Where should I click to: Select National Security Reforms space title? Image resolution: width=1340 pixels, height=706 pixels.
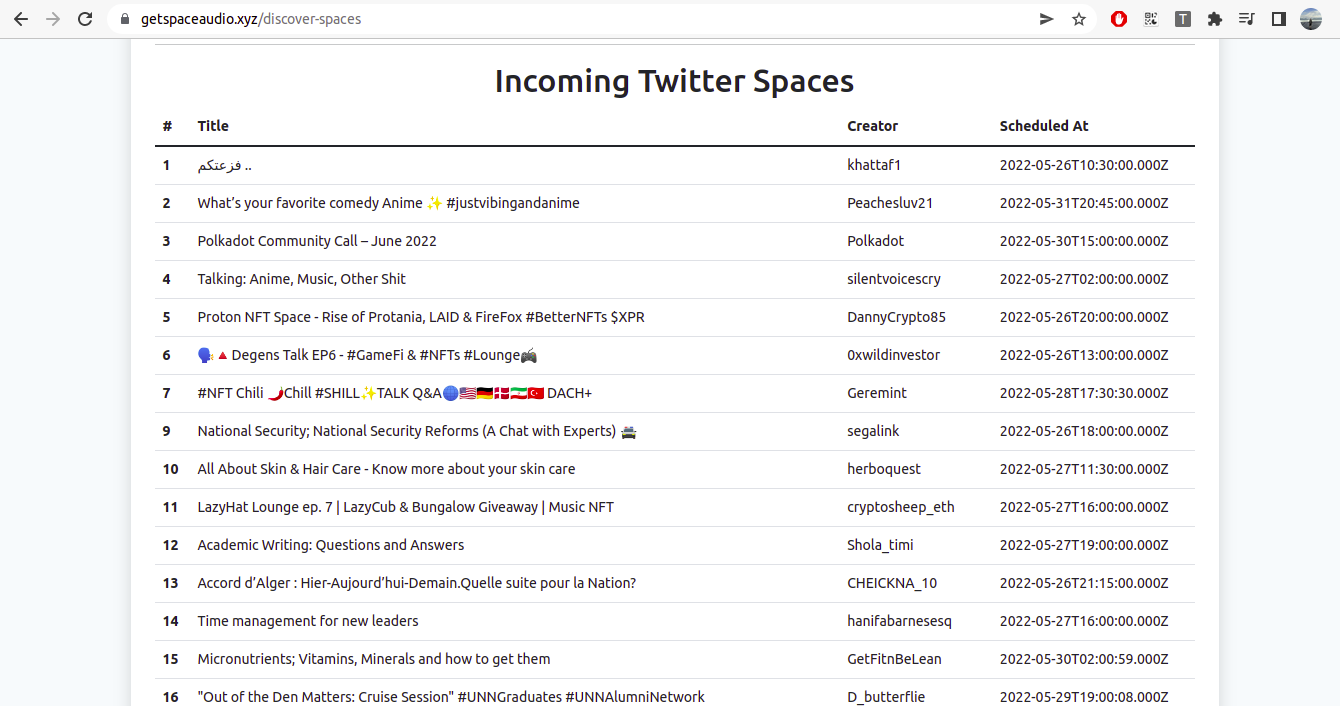pos(418,431)
